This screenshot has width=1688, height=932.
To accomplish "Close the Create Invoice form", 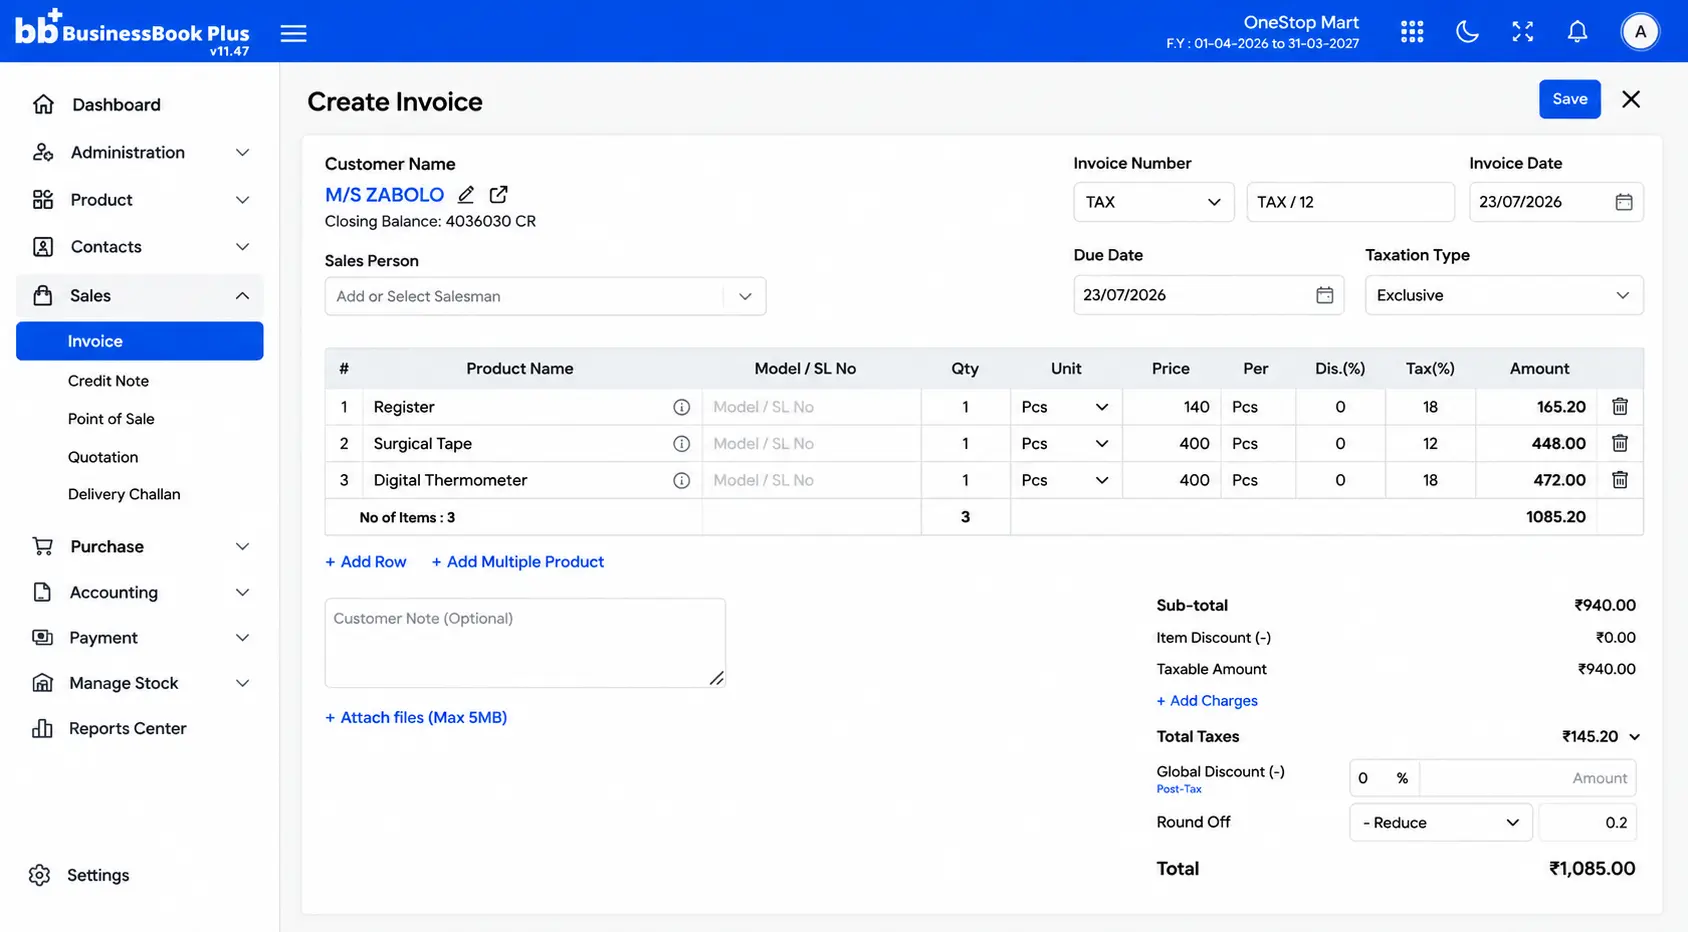I will point(1631,99).
